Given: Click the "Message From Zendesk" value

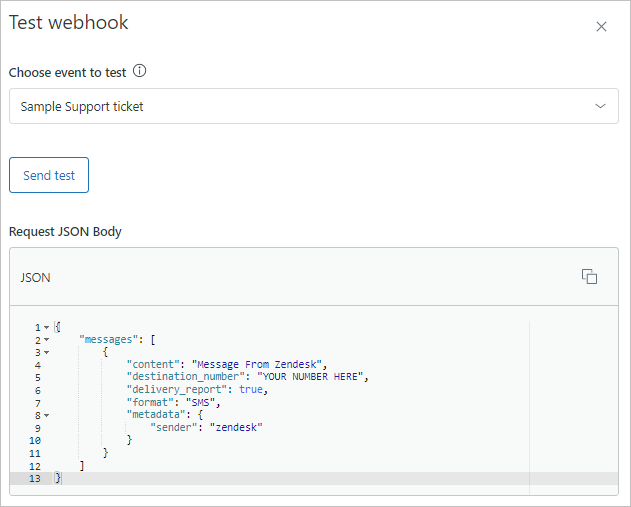Looking at the screenshot, I should pyautogui.click(x=257, y=365).
